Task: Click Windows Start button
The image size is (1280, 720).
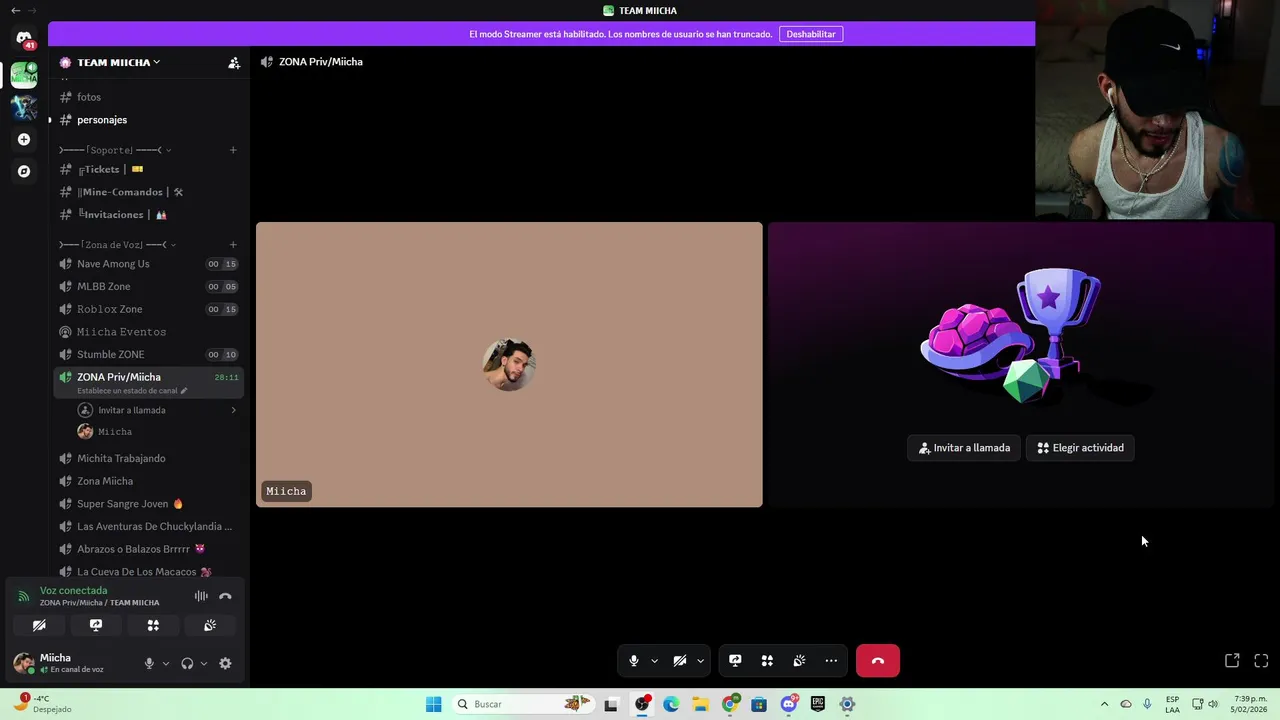Action: [433, 704]
